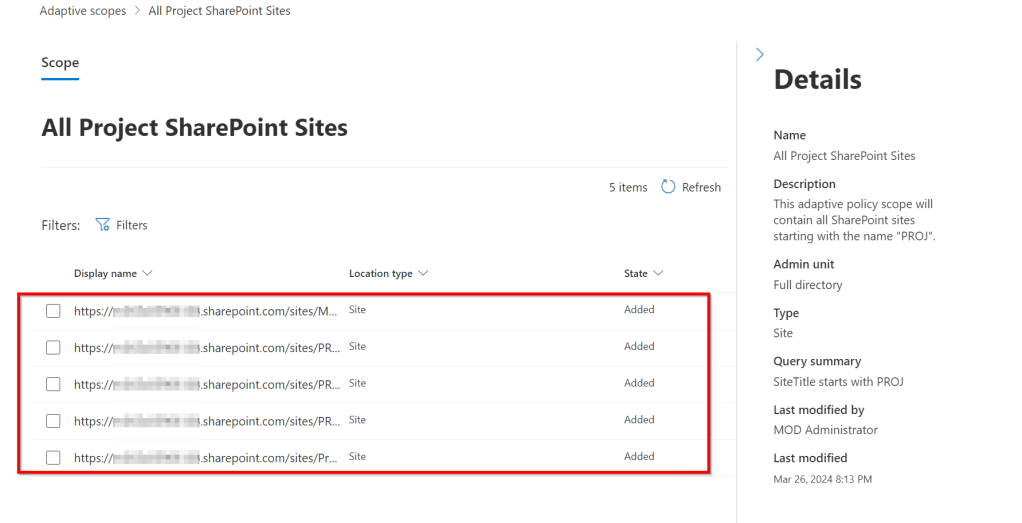
Task: Open the second SharePoint site URL in list
Action: (206, 348)
